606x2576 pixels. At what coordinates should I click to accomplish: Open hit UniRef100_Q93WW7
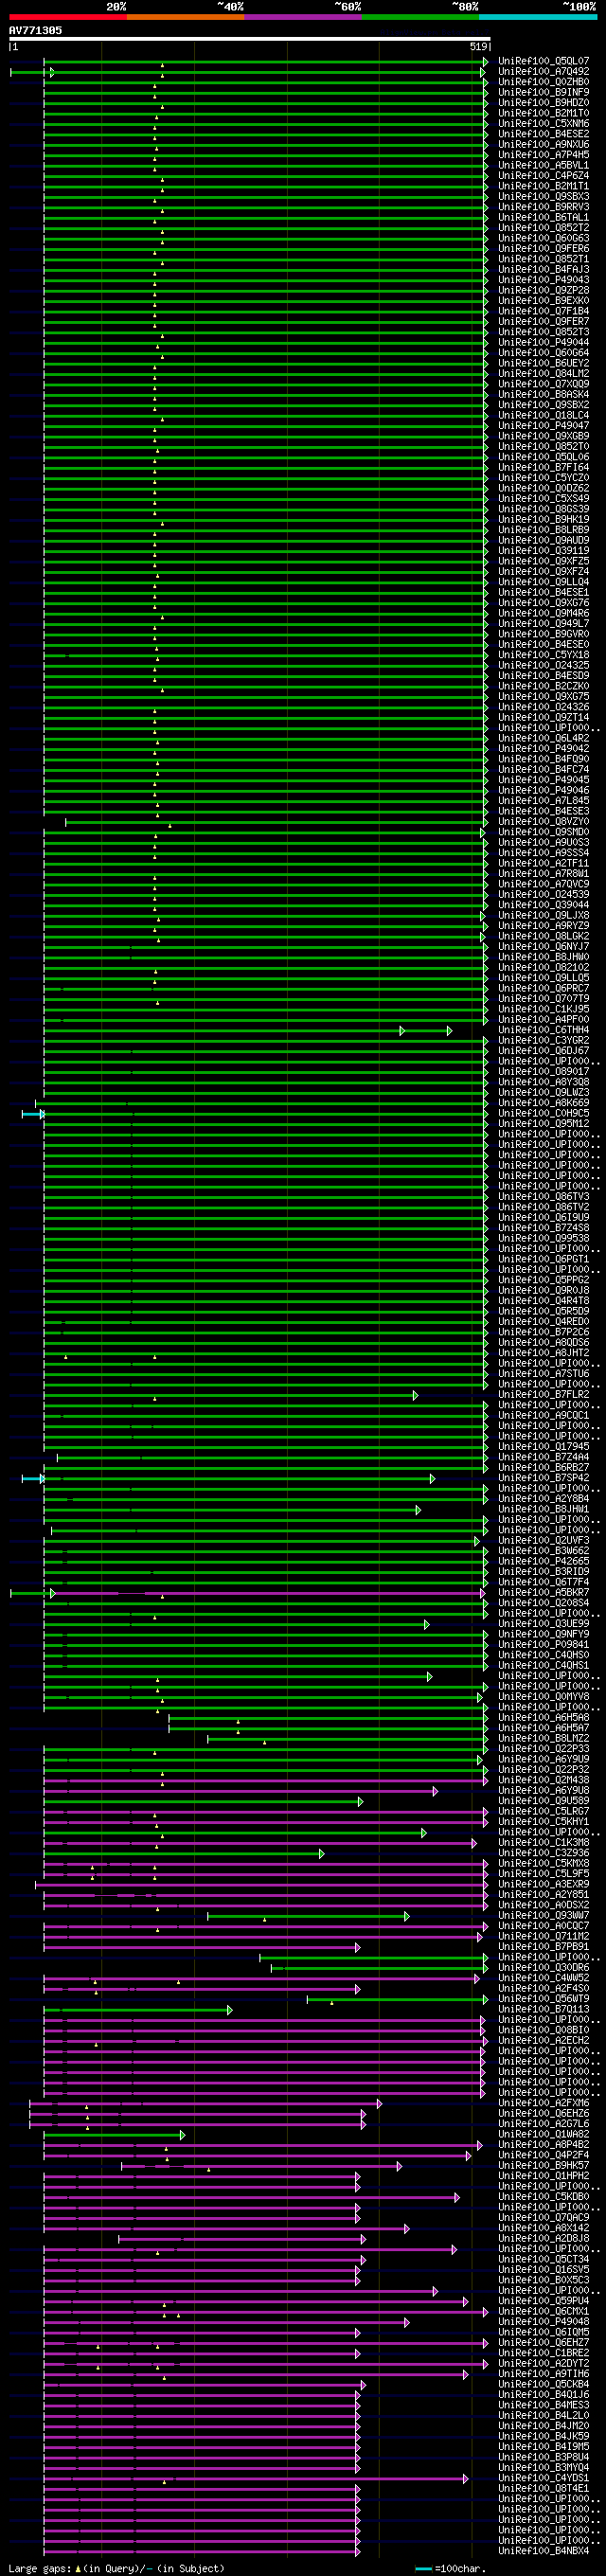544,1916
